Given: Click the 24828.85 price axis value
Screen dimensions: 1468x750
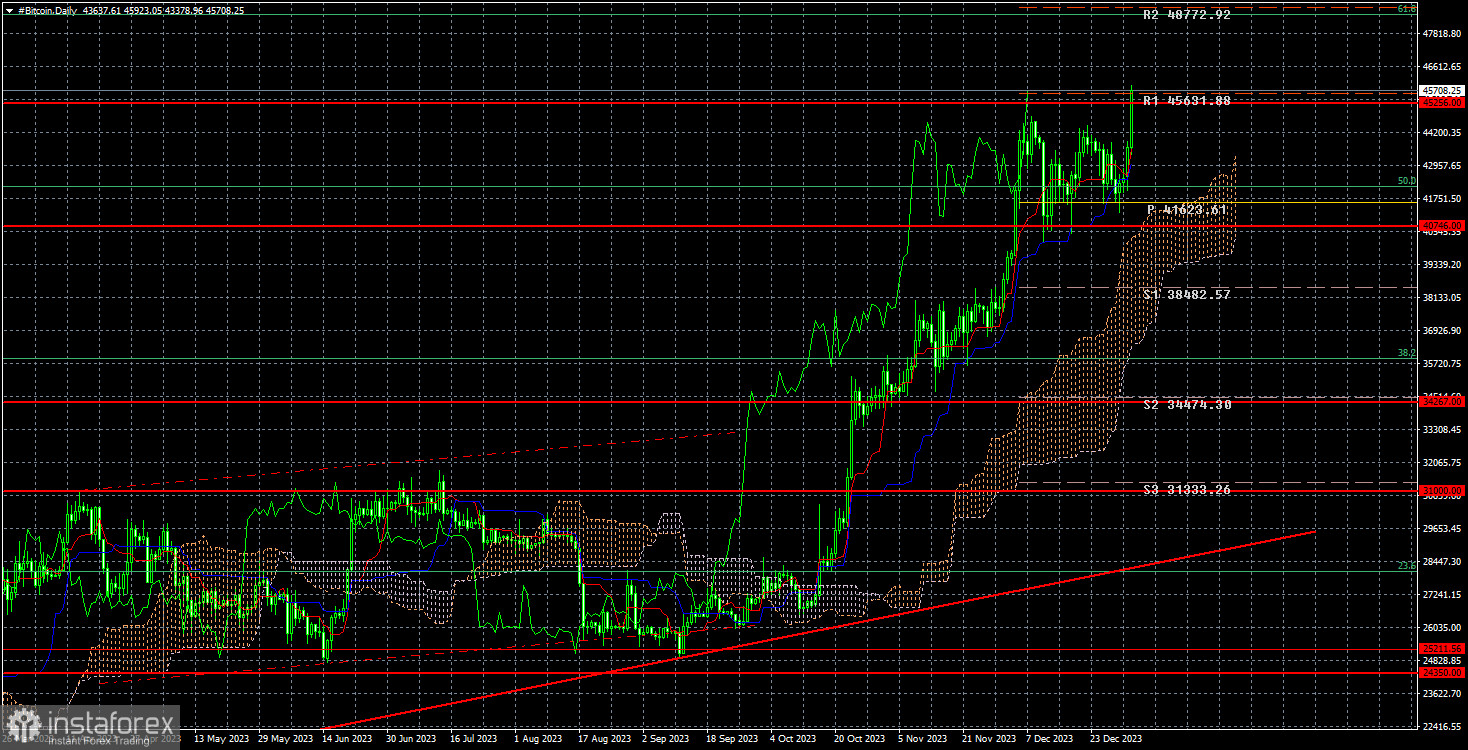Looking at the screenshot, I should pyautogui.click(x=1442, y=661).
